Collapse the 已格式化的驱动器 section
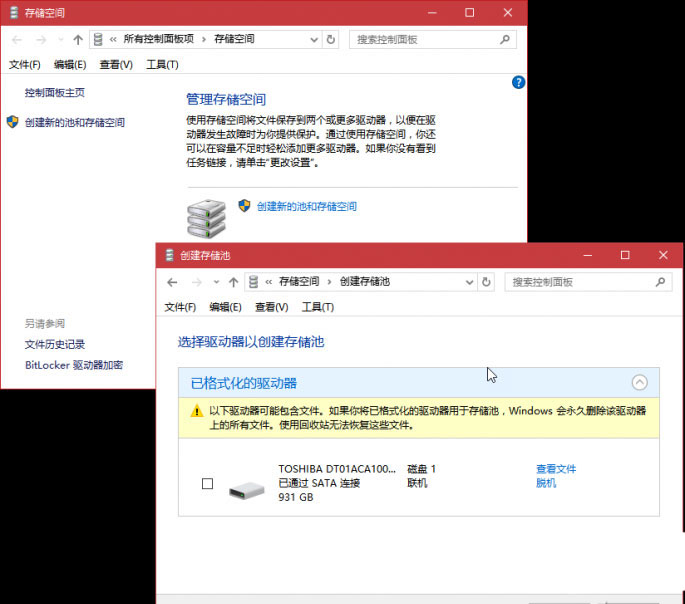This screenshot has width=685, height=604. [x=639, y=382]
